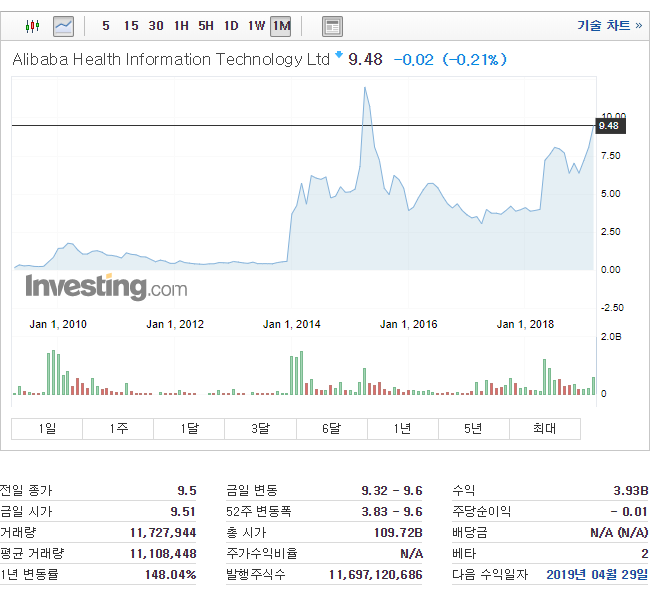Viewport: 659px width, 598px height.
Task: Click the 2.0B volume axis label
Action: 611,337
